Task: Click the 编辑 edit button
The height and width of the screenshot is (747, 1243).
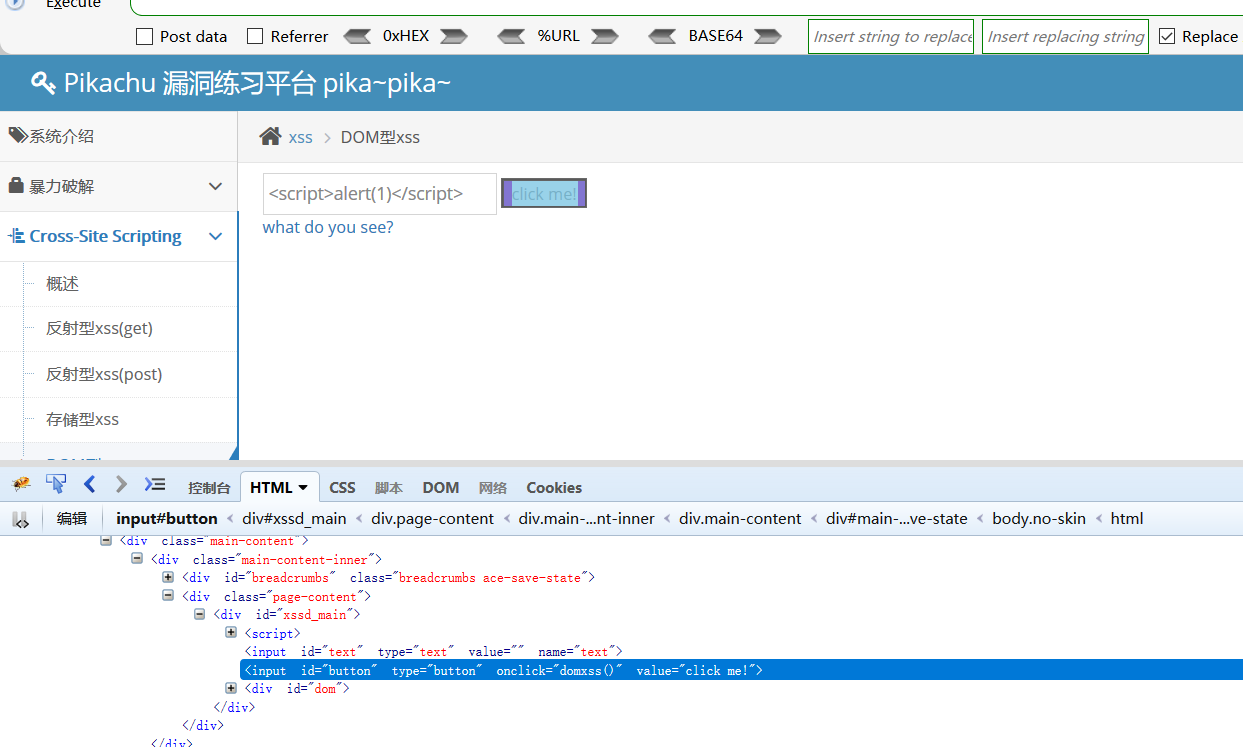Action: pos(72,518)
